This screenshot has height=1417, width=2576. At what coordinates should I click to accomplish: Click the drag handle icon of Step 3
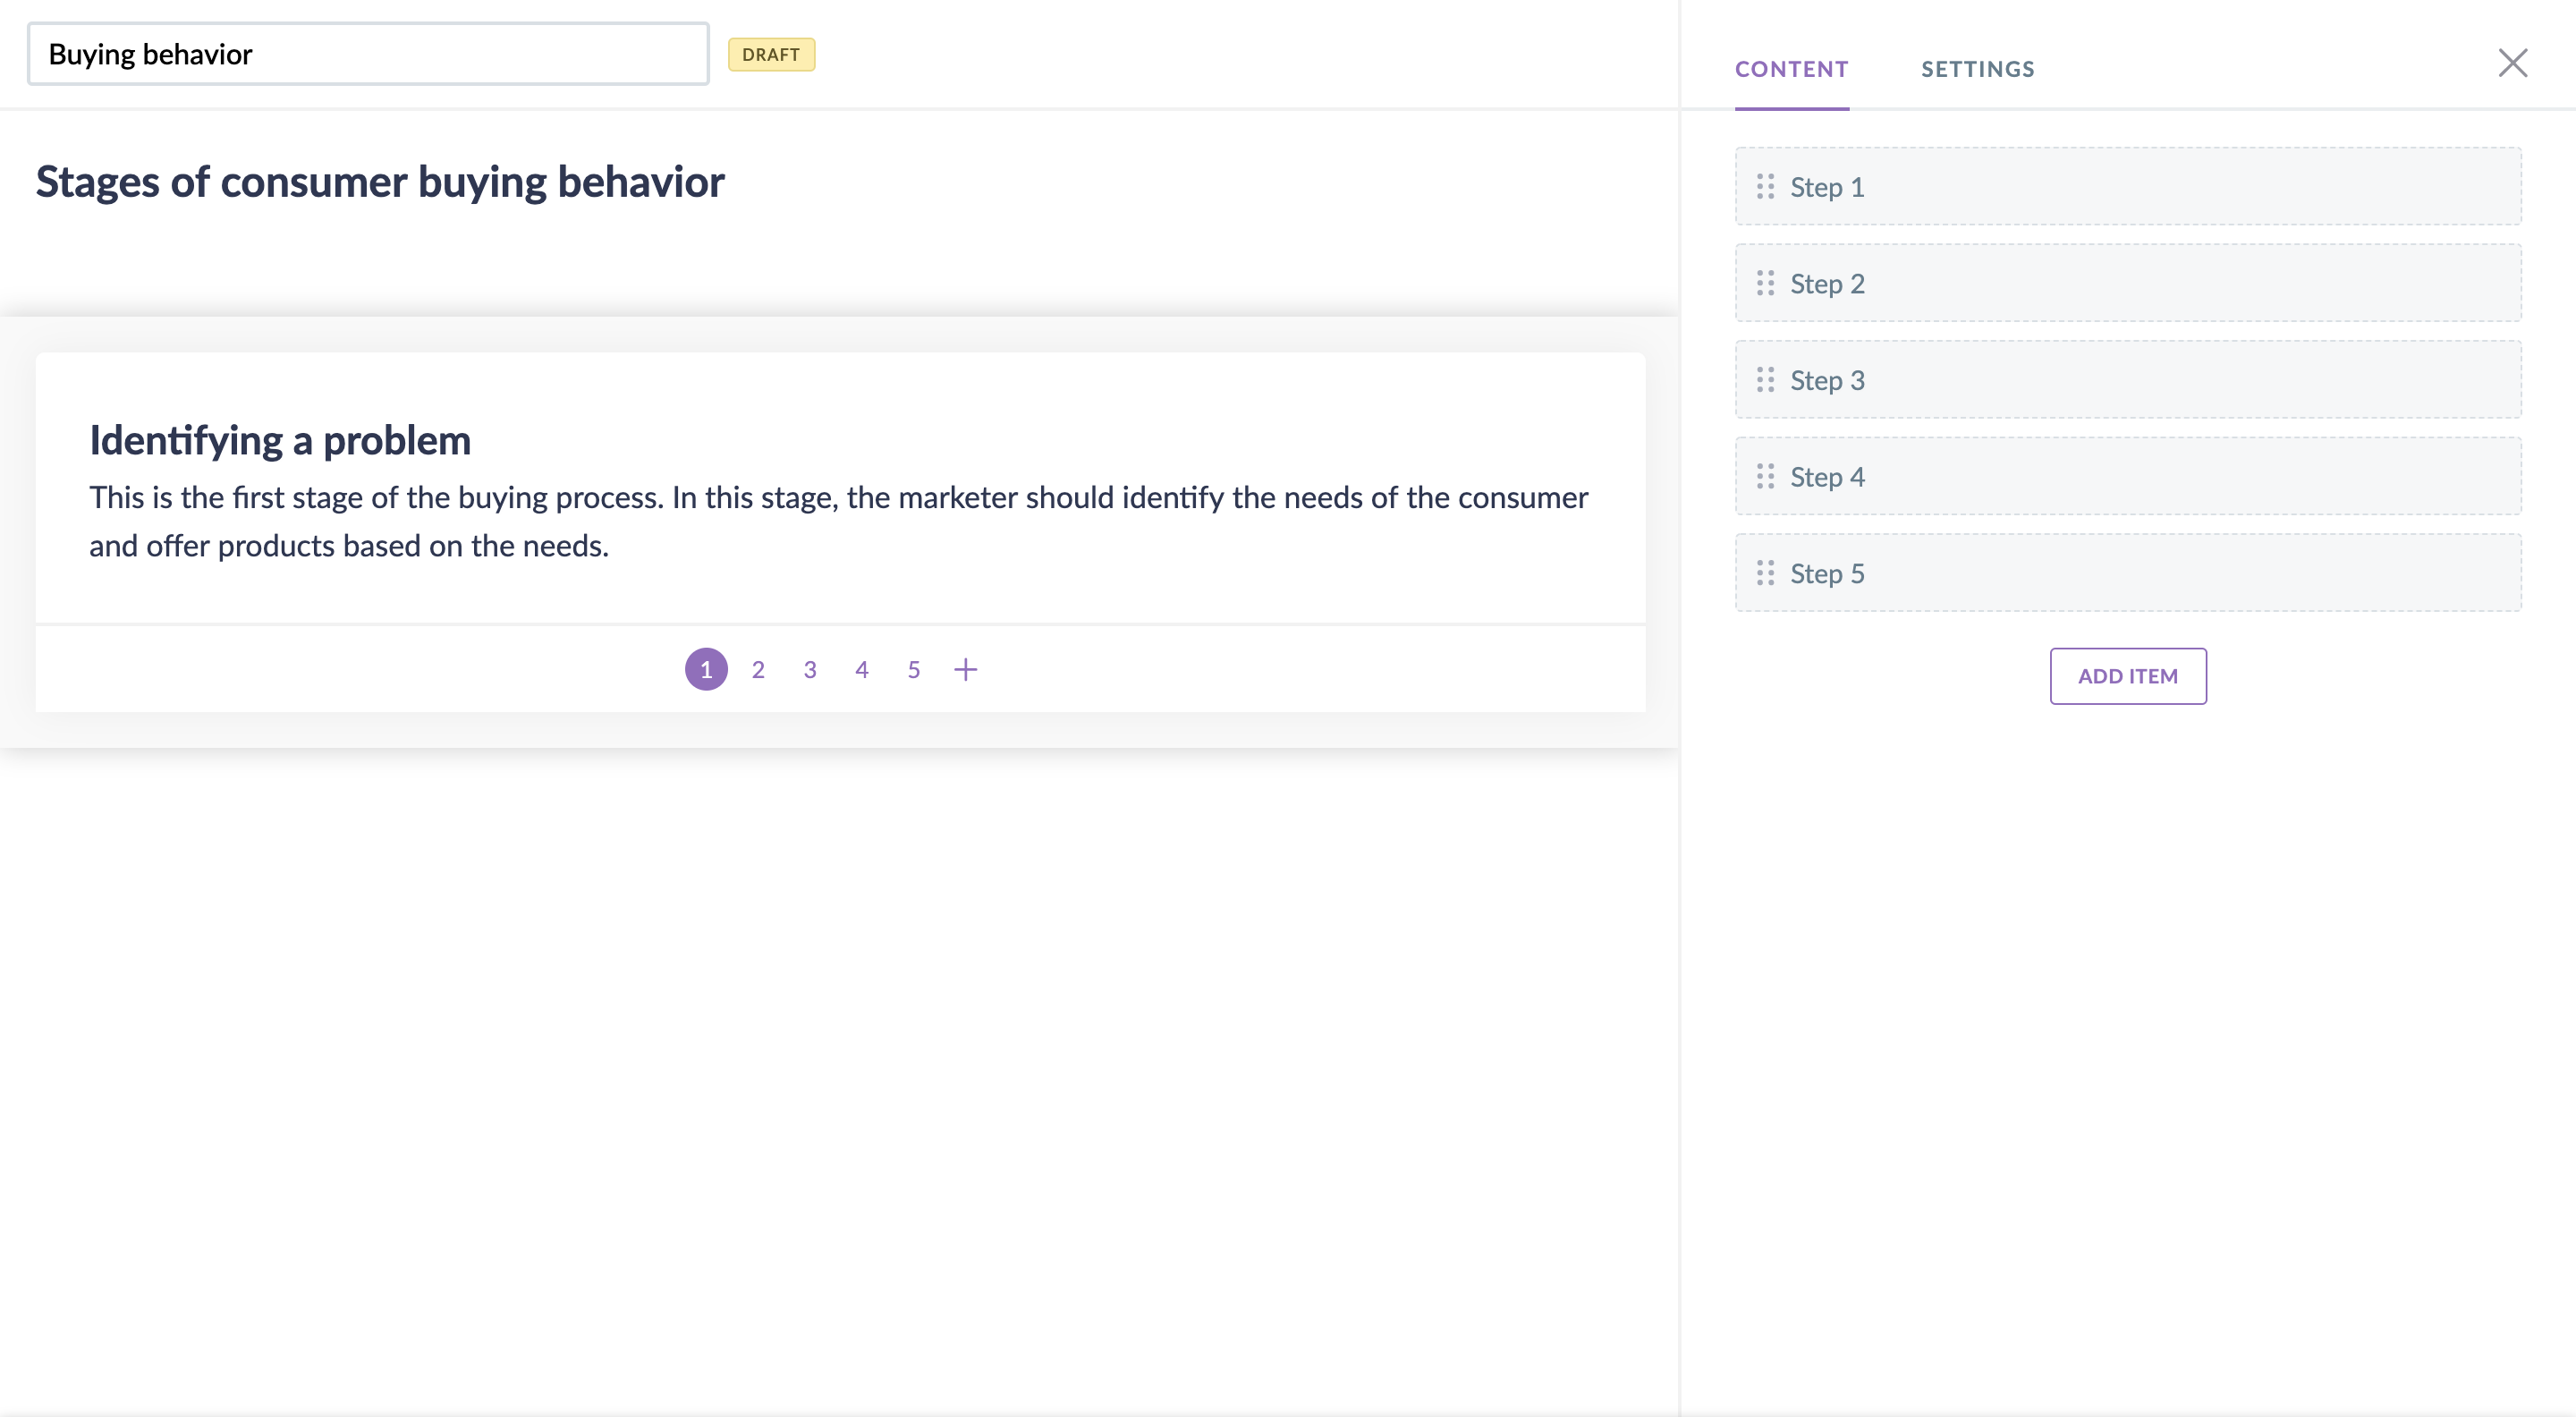[x=1765, y=380]
